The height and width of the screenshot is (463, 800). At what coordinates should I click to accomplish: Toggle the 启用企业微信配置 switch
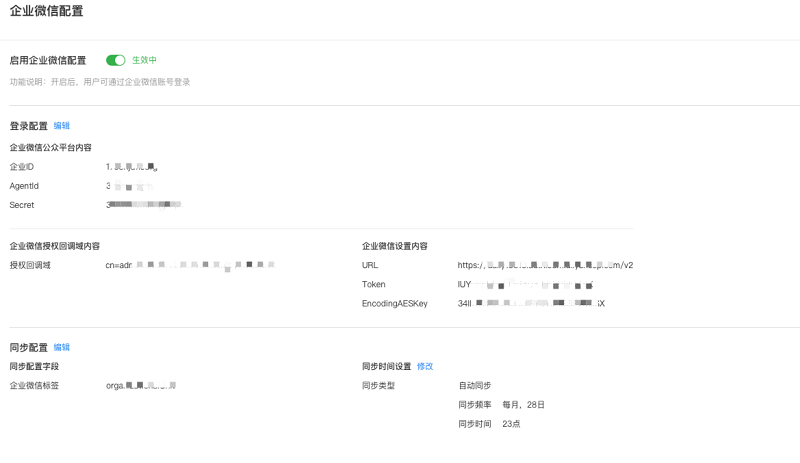click(x=115, y=61)
